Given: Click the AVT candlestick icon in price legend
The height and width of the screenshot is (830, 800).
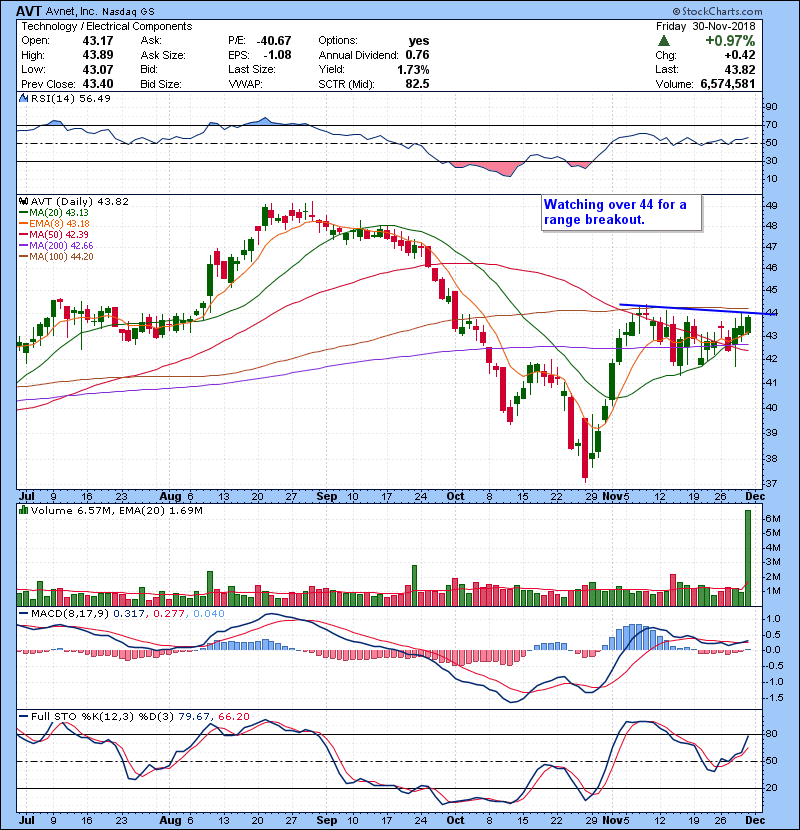Looking at the screenshot, I should click(x=23, y=201).
